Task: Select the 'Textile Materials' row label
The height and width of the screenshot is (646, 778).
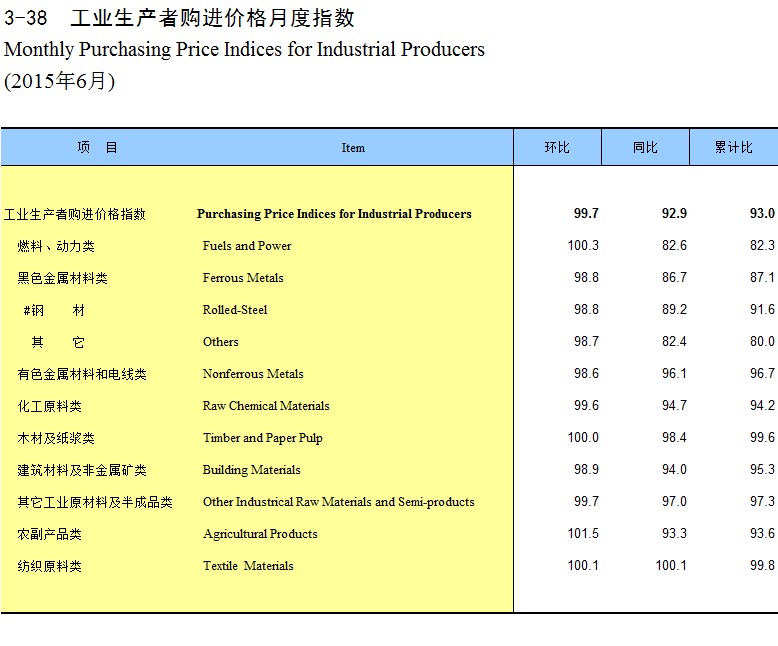Action: pos(248,566)
